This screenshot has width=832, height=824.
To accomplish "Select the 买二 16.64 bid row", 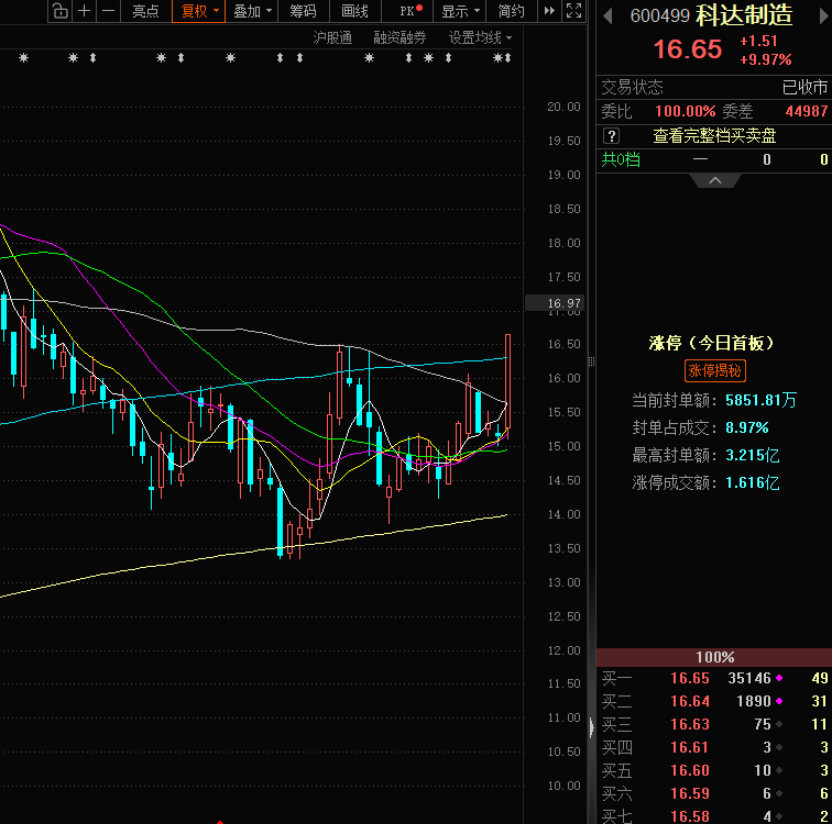I will 714,701.
